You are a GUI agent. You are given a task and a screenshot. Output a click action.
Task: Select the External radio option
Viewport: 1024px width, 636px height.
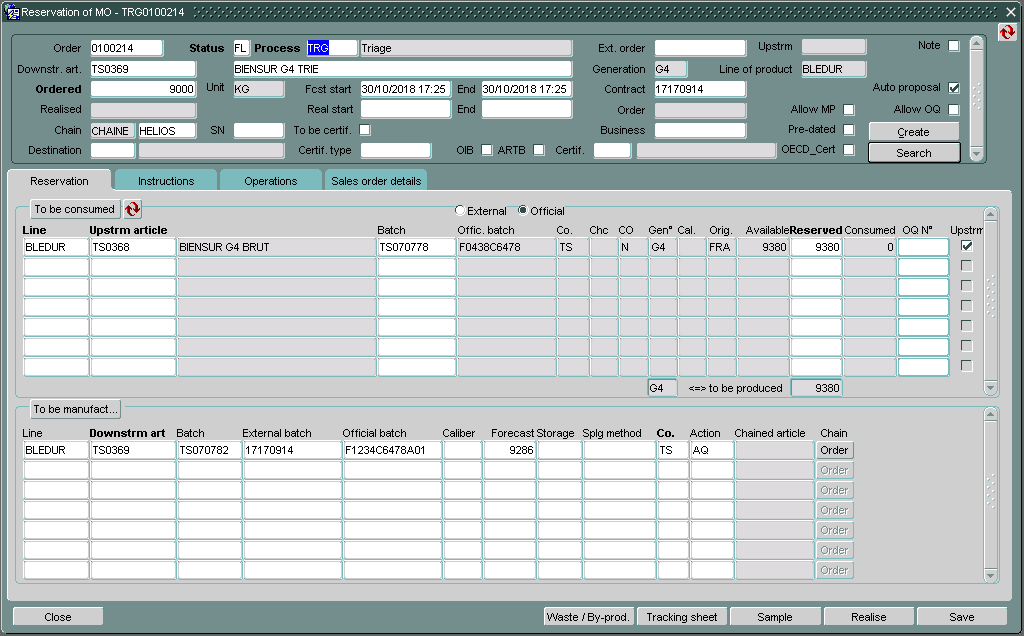pos(460,210)
